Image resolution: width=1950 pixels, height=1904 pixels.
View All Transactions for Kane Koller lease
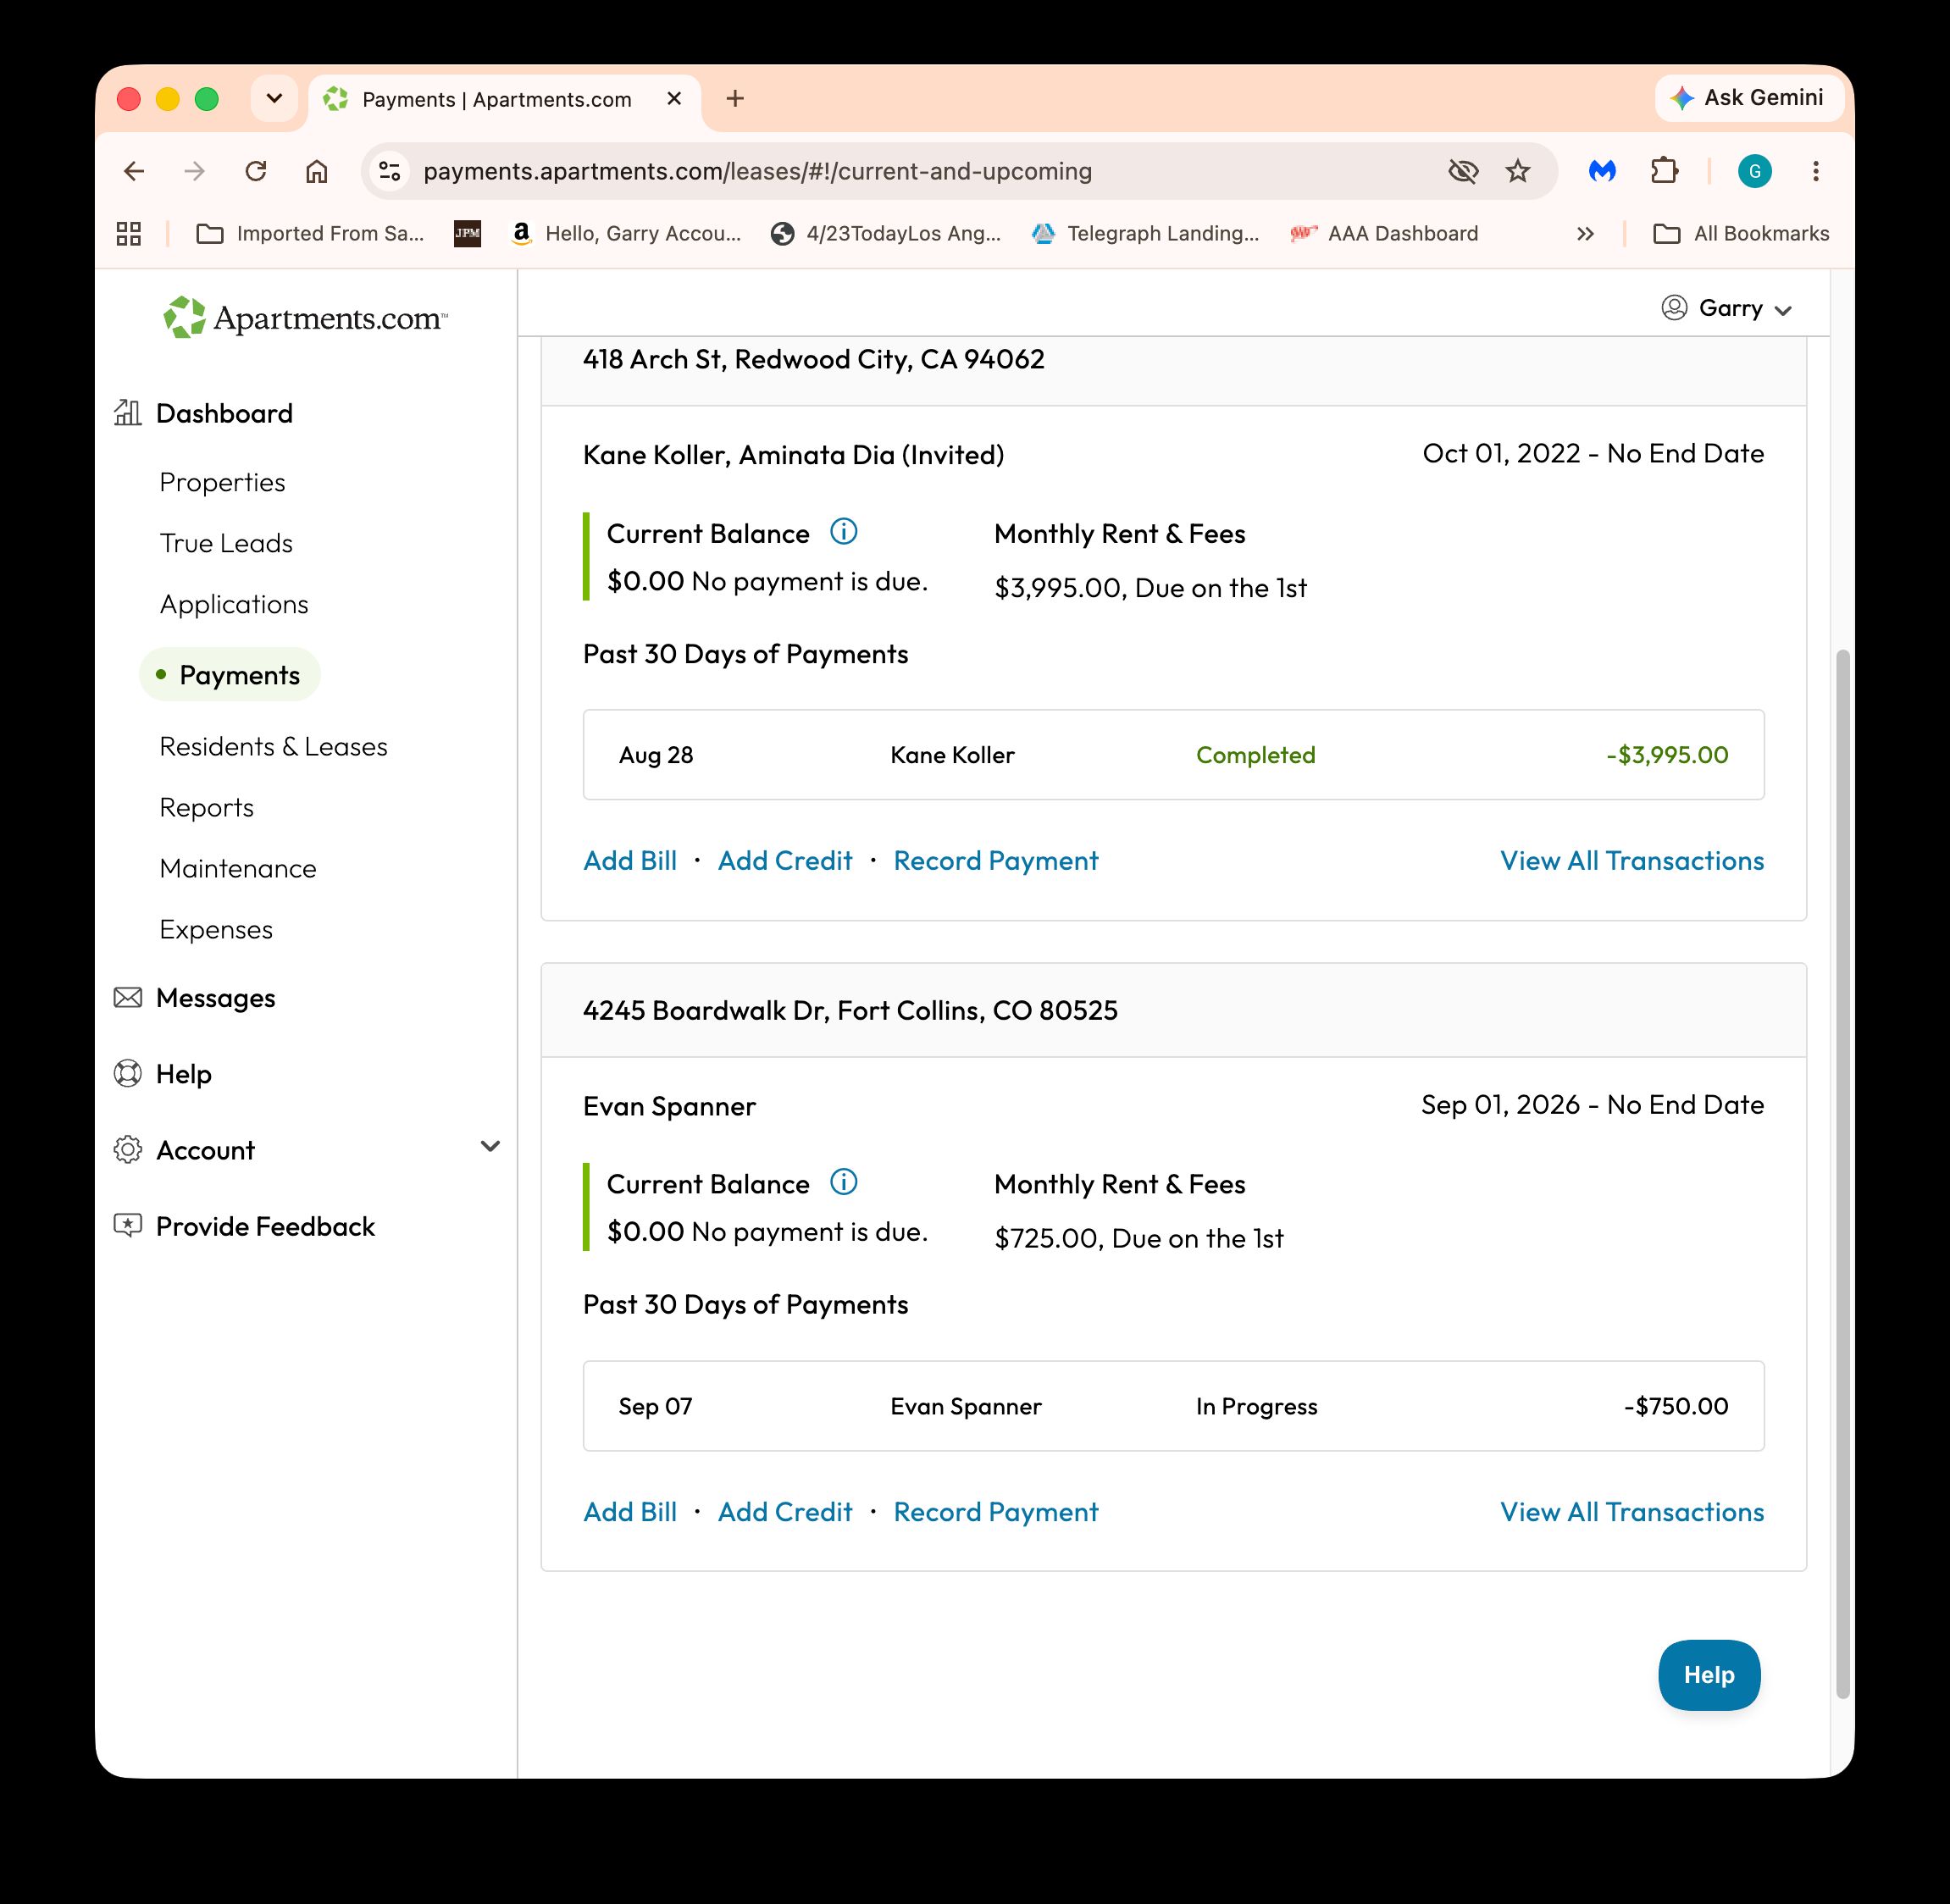1632,861
